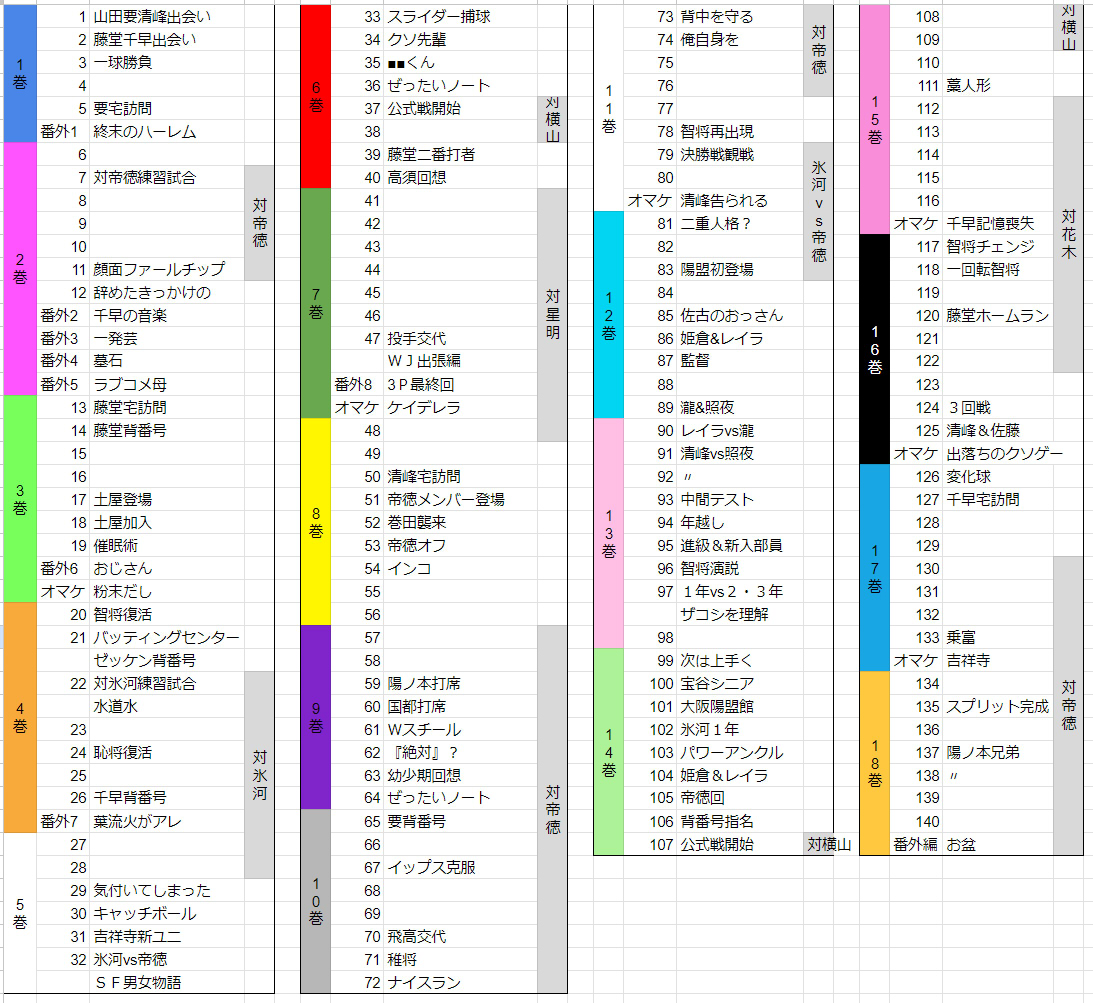The height and width of the screenshot is (1003, 1093).
Task: Select the cell '山田要清峰出会い'
Action: click(x=167, y=16)
